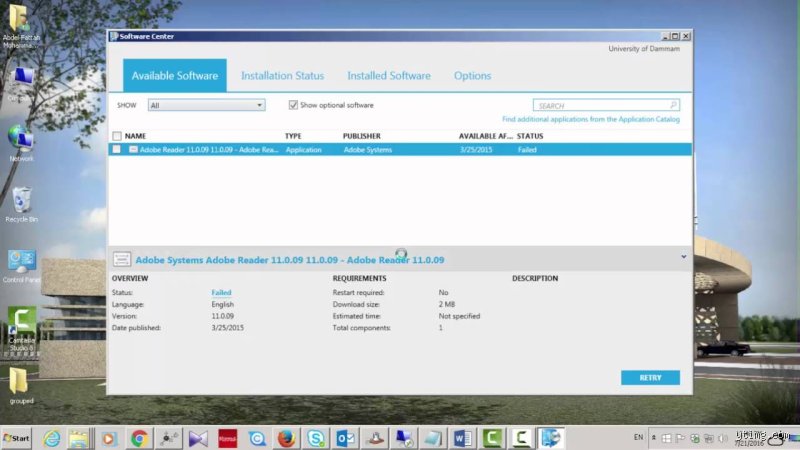This screenshot has height=450, width=800.
Task: Open Google Chrome from the taskbar
Action: pyautogui.click(x=139, y=438)
